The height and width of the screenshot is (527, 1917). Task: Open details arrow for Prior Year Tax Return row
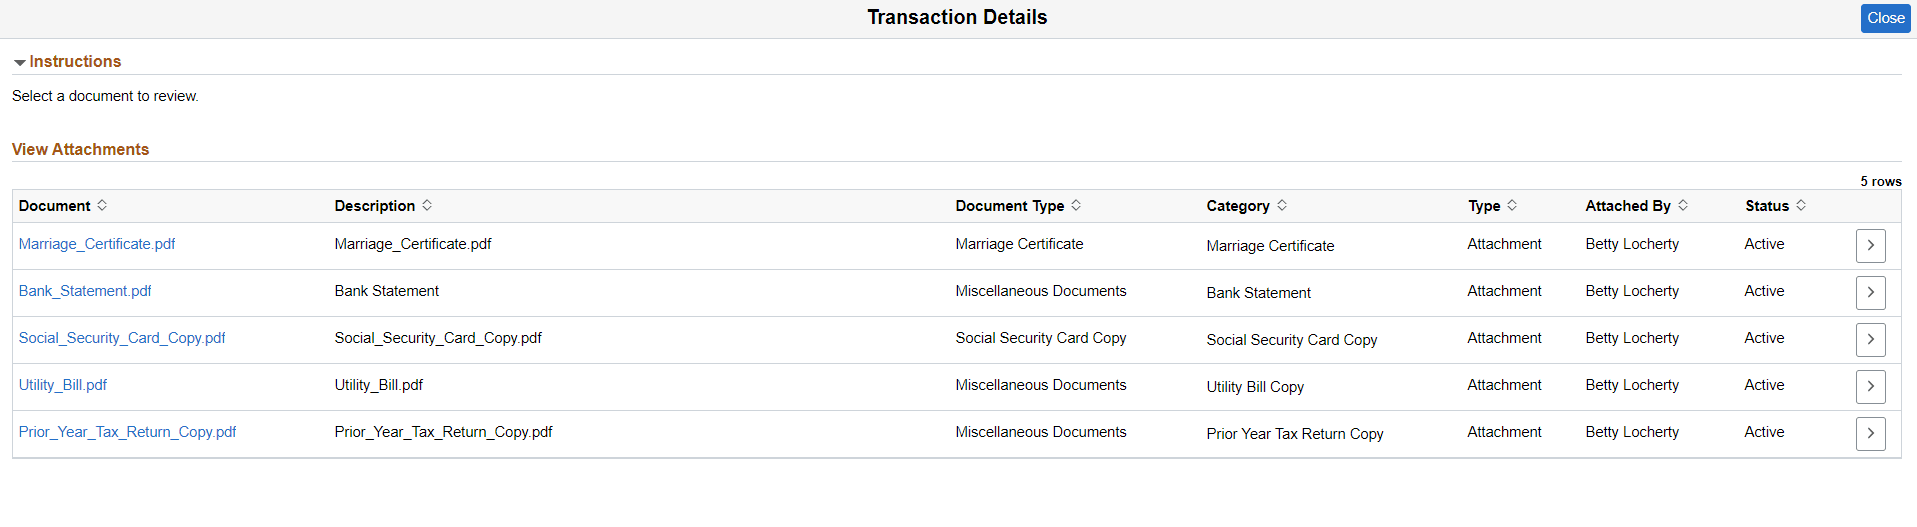1870,434
